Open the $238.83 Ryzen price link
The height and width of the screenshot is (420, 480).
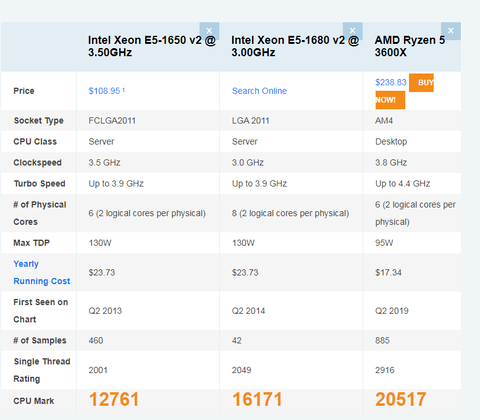click(x=391, y=82)
